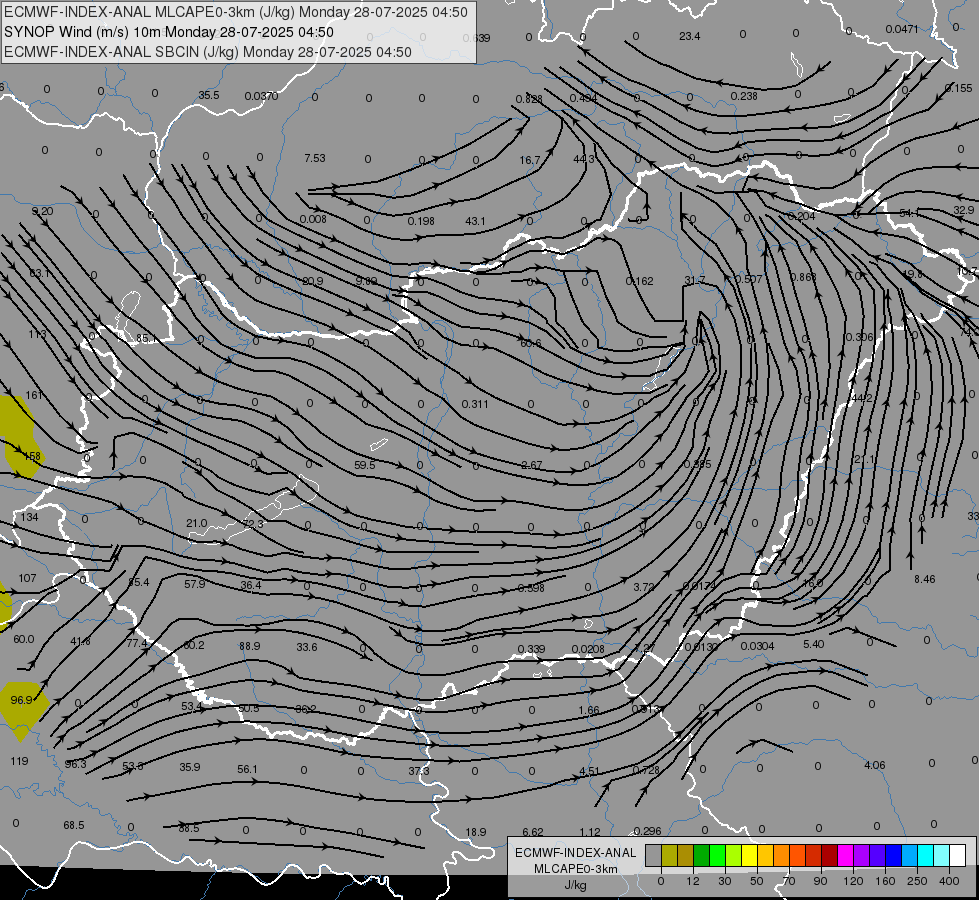Click the map value 0.238
The image size is (979, 900).
(744, 96)
